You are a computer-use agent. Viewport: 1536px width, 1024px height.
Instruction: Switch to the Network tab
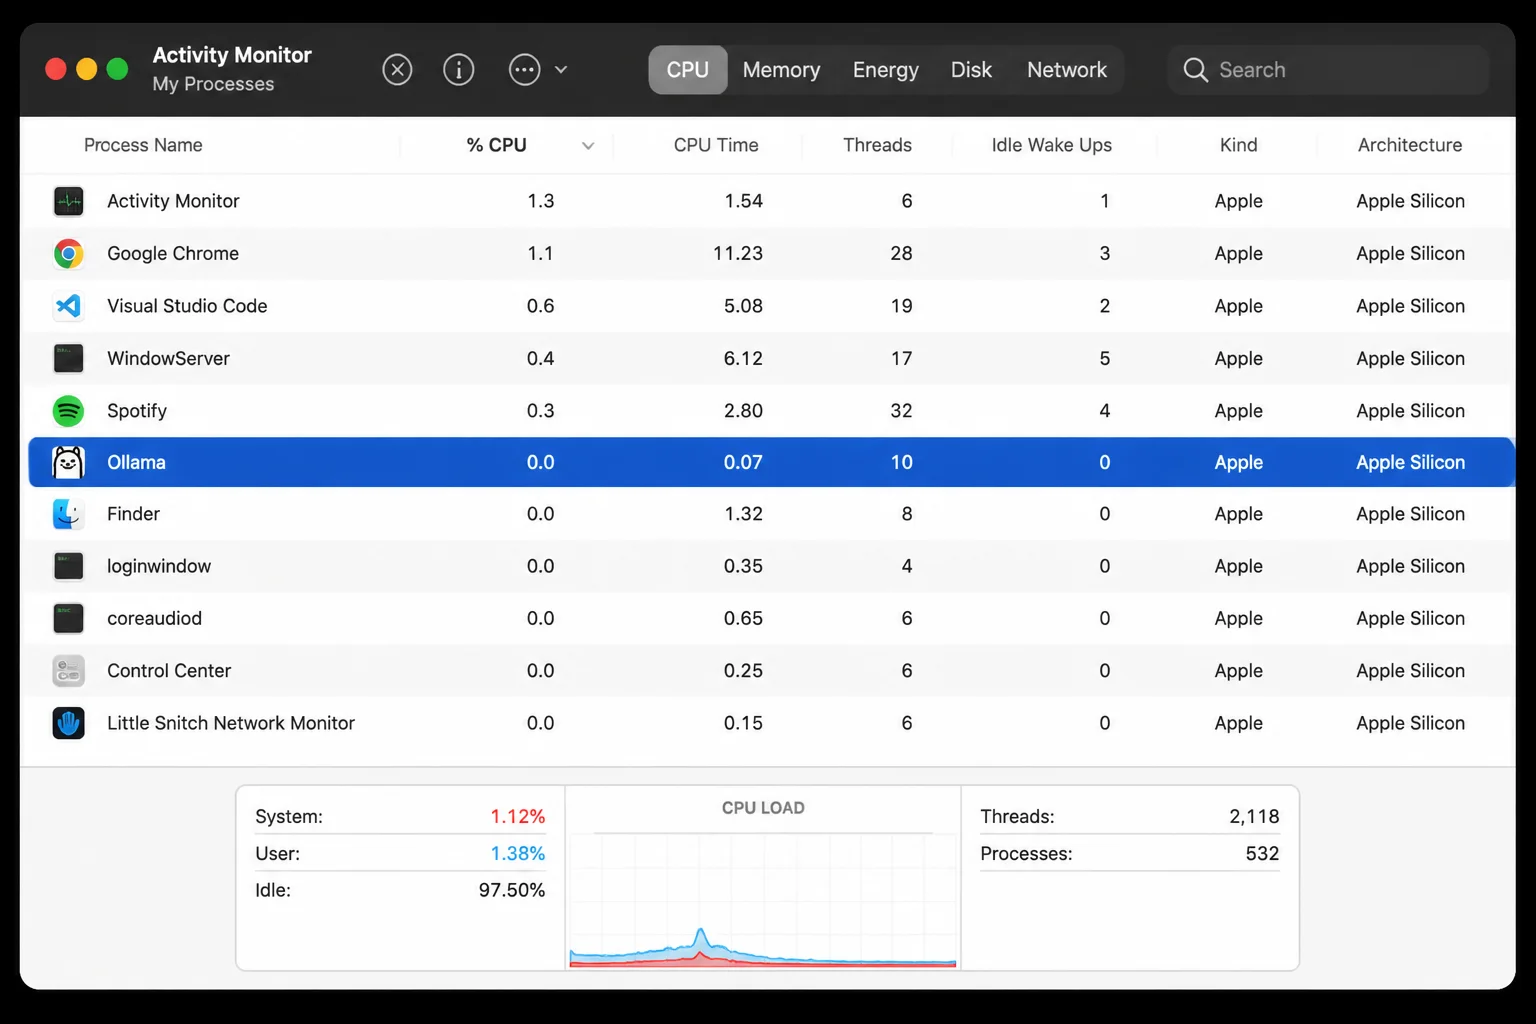click(x=1066, y=70)
